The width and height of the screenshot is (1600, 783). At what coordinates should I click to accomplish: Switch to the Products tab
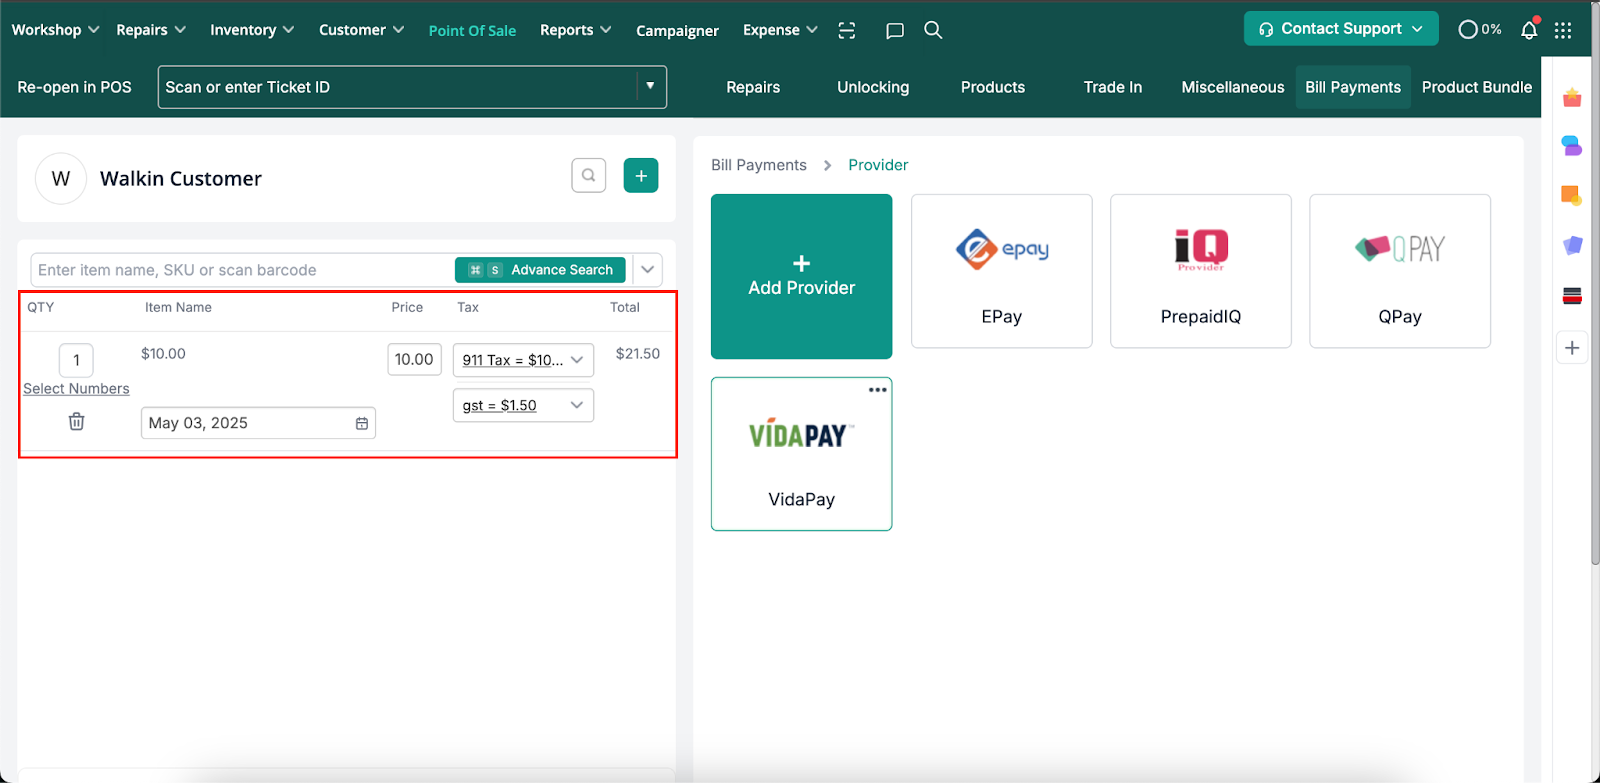coord(992,87)
